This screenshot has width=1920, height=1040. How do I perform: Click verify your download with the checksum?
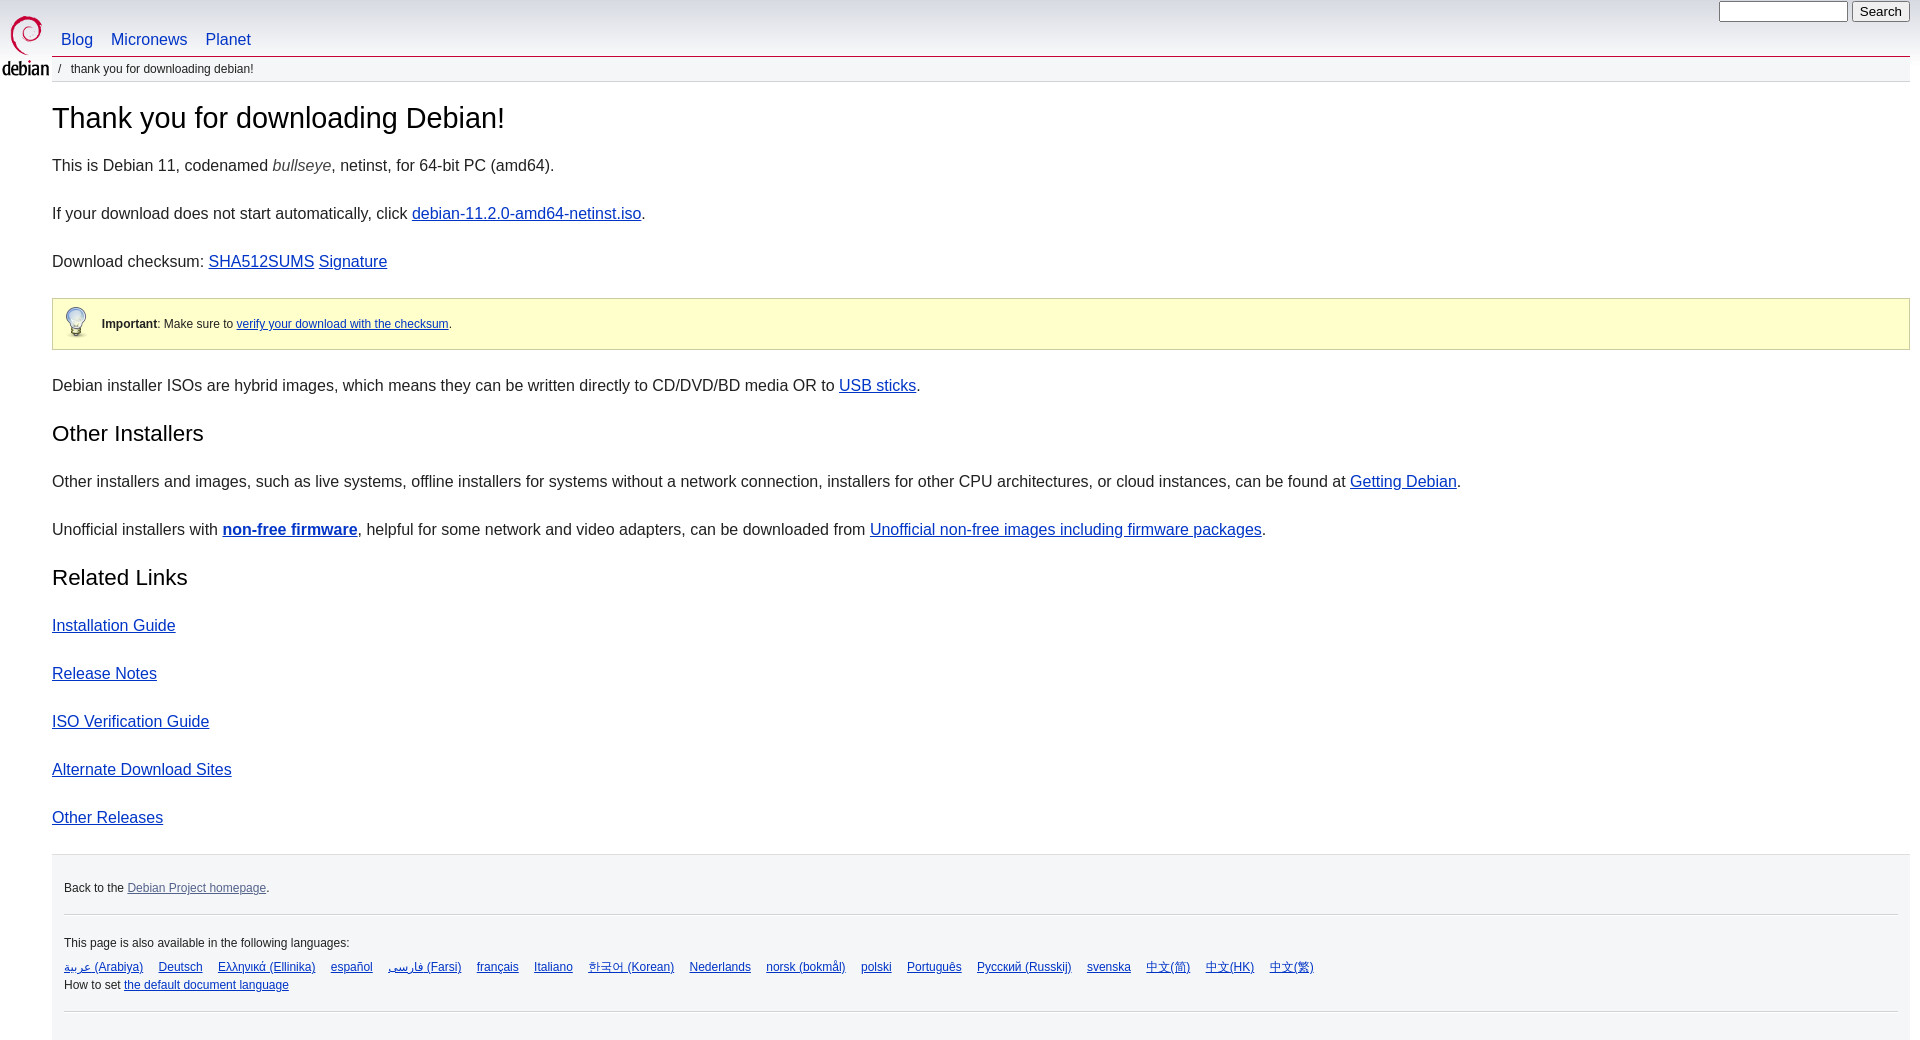click(342, 324)
